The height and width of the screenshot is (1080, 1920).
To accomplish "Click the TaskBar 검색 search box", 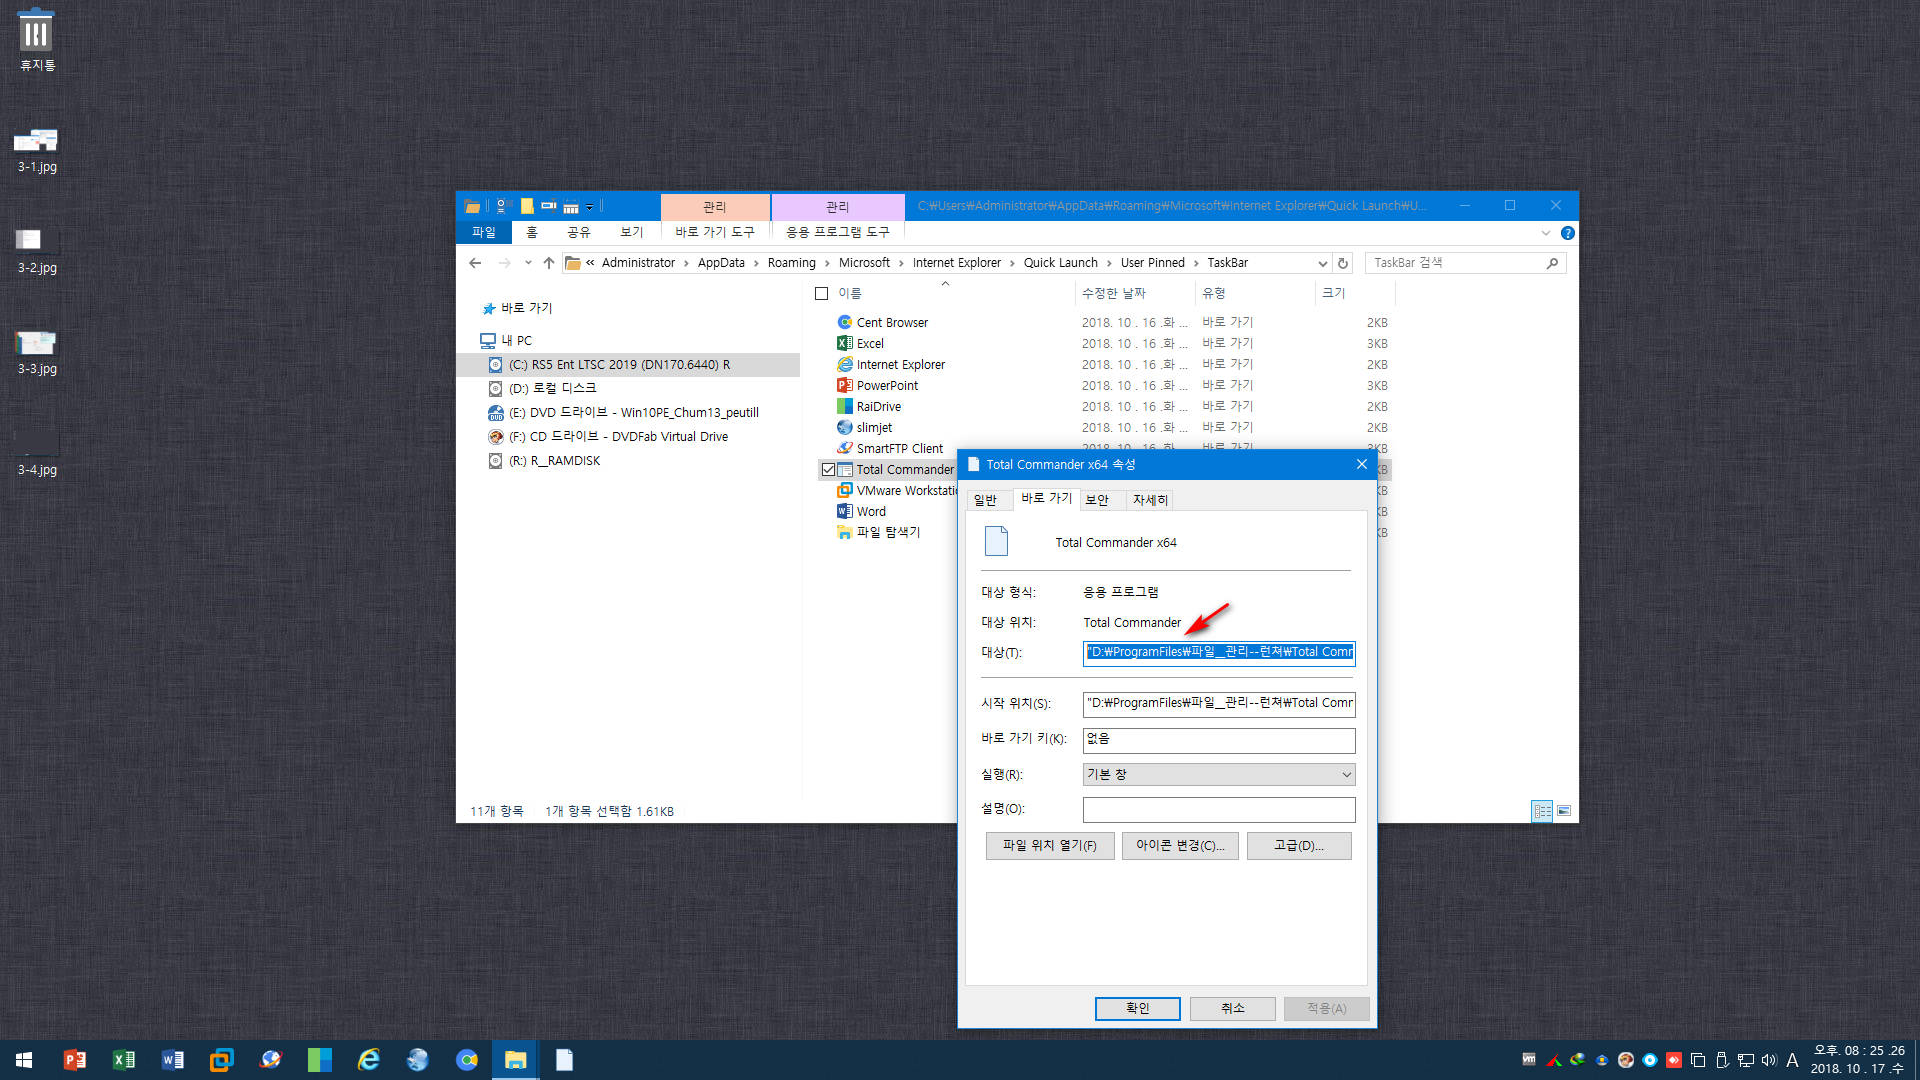I will coord(1465,263).
